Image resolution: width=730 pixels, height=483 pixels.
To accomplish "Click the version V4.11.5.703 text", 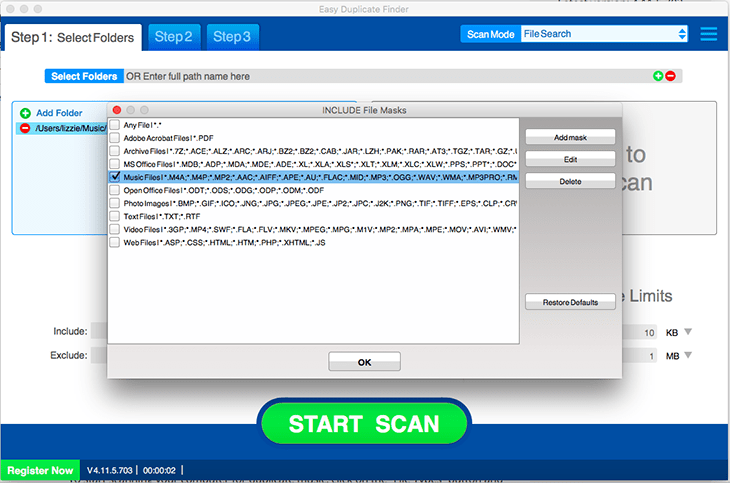I will [109, 470].
